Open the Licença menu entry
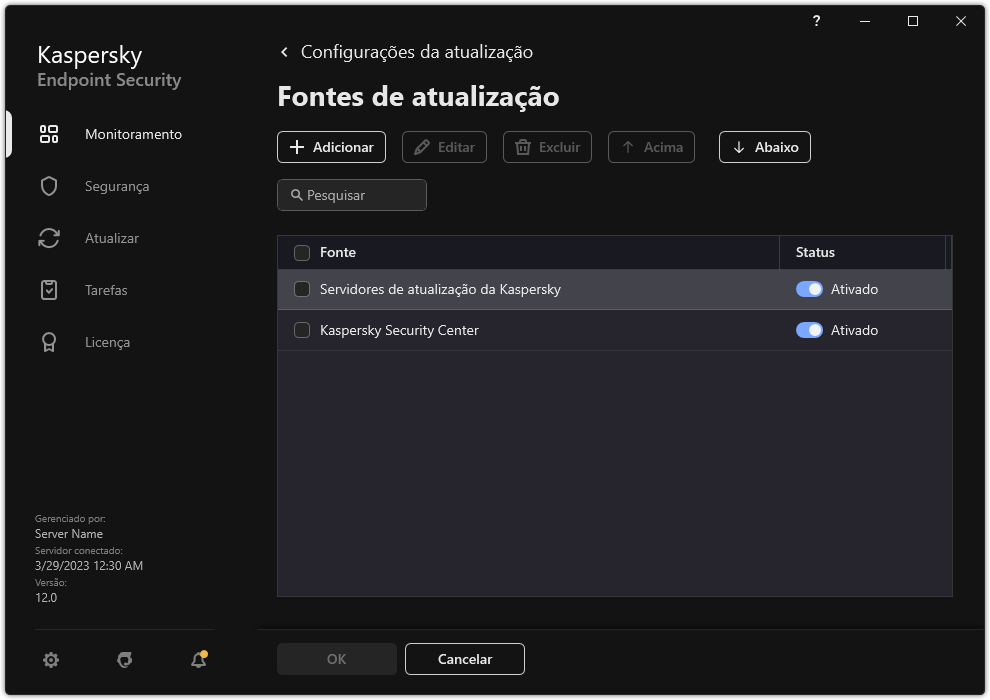The height and width of the screenshot is (700, 990). [106, 341]
